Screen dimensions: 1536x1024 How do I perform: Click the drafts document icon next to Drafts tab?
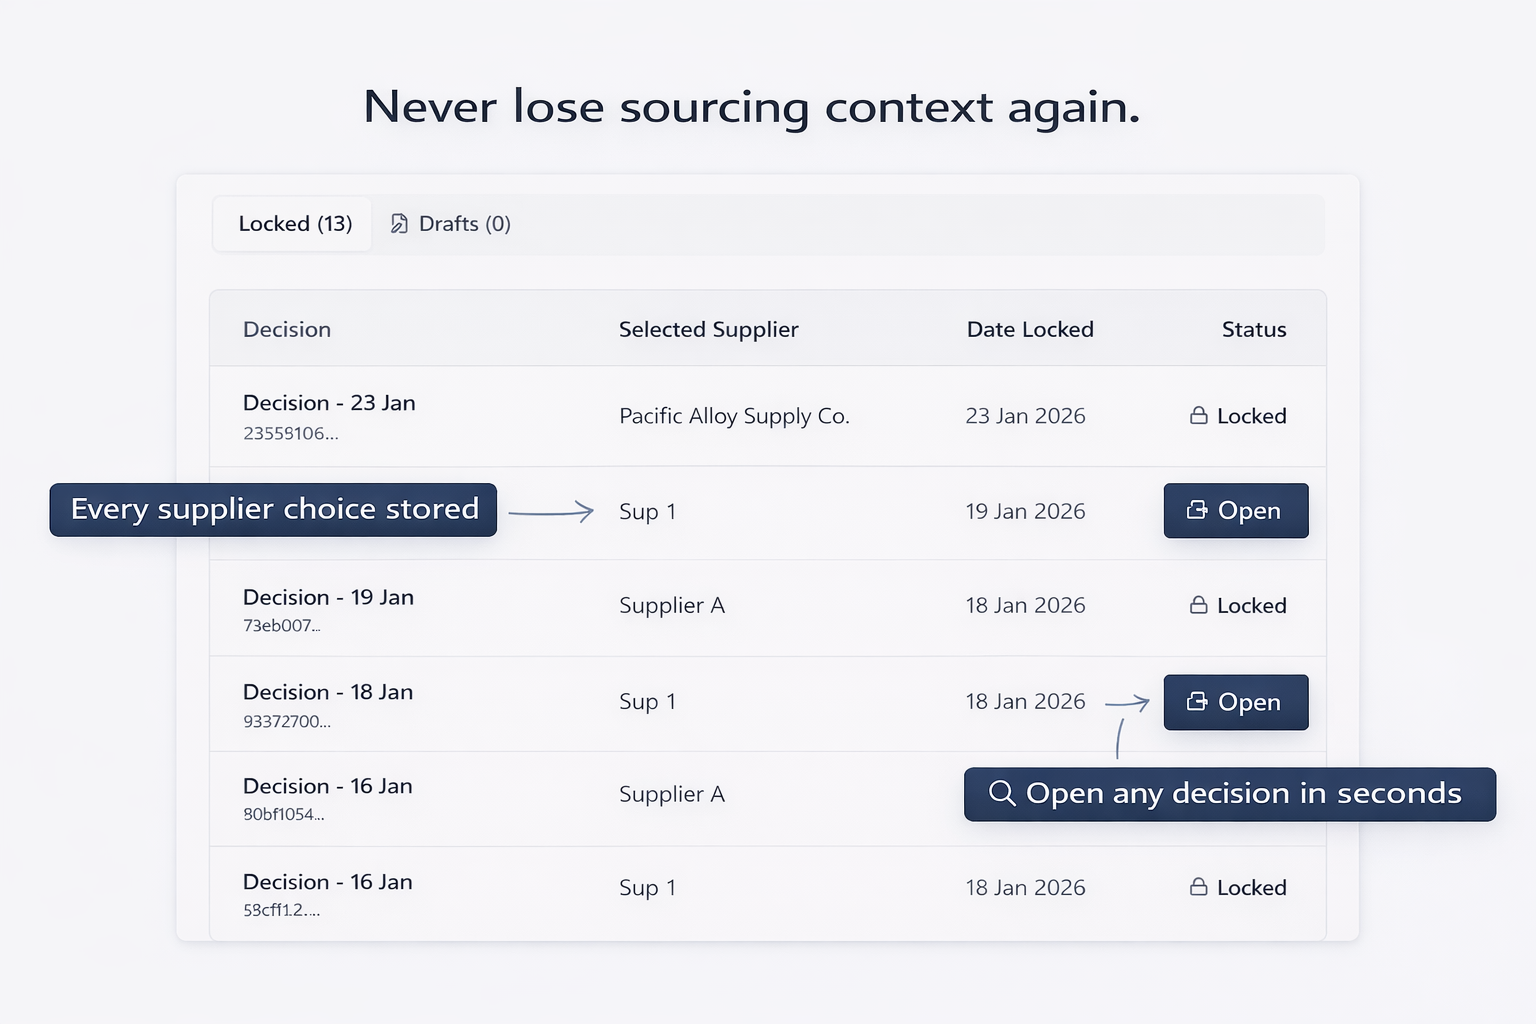coord(399,224)
